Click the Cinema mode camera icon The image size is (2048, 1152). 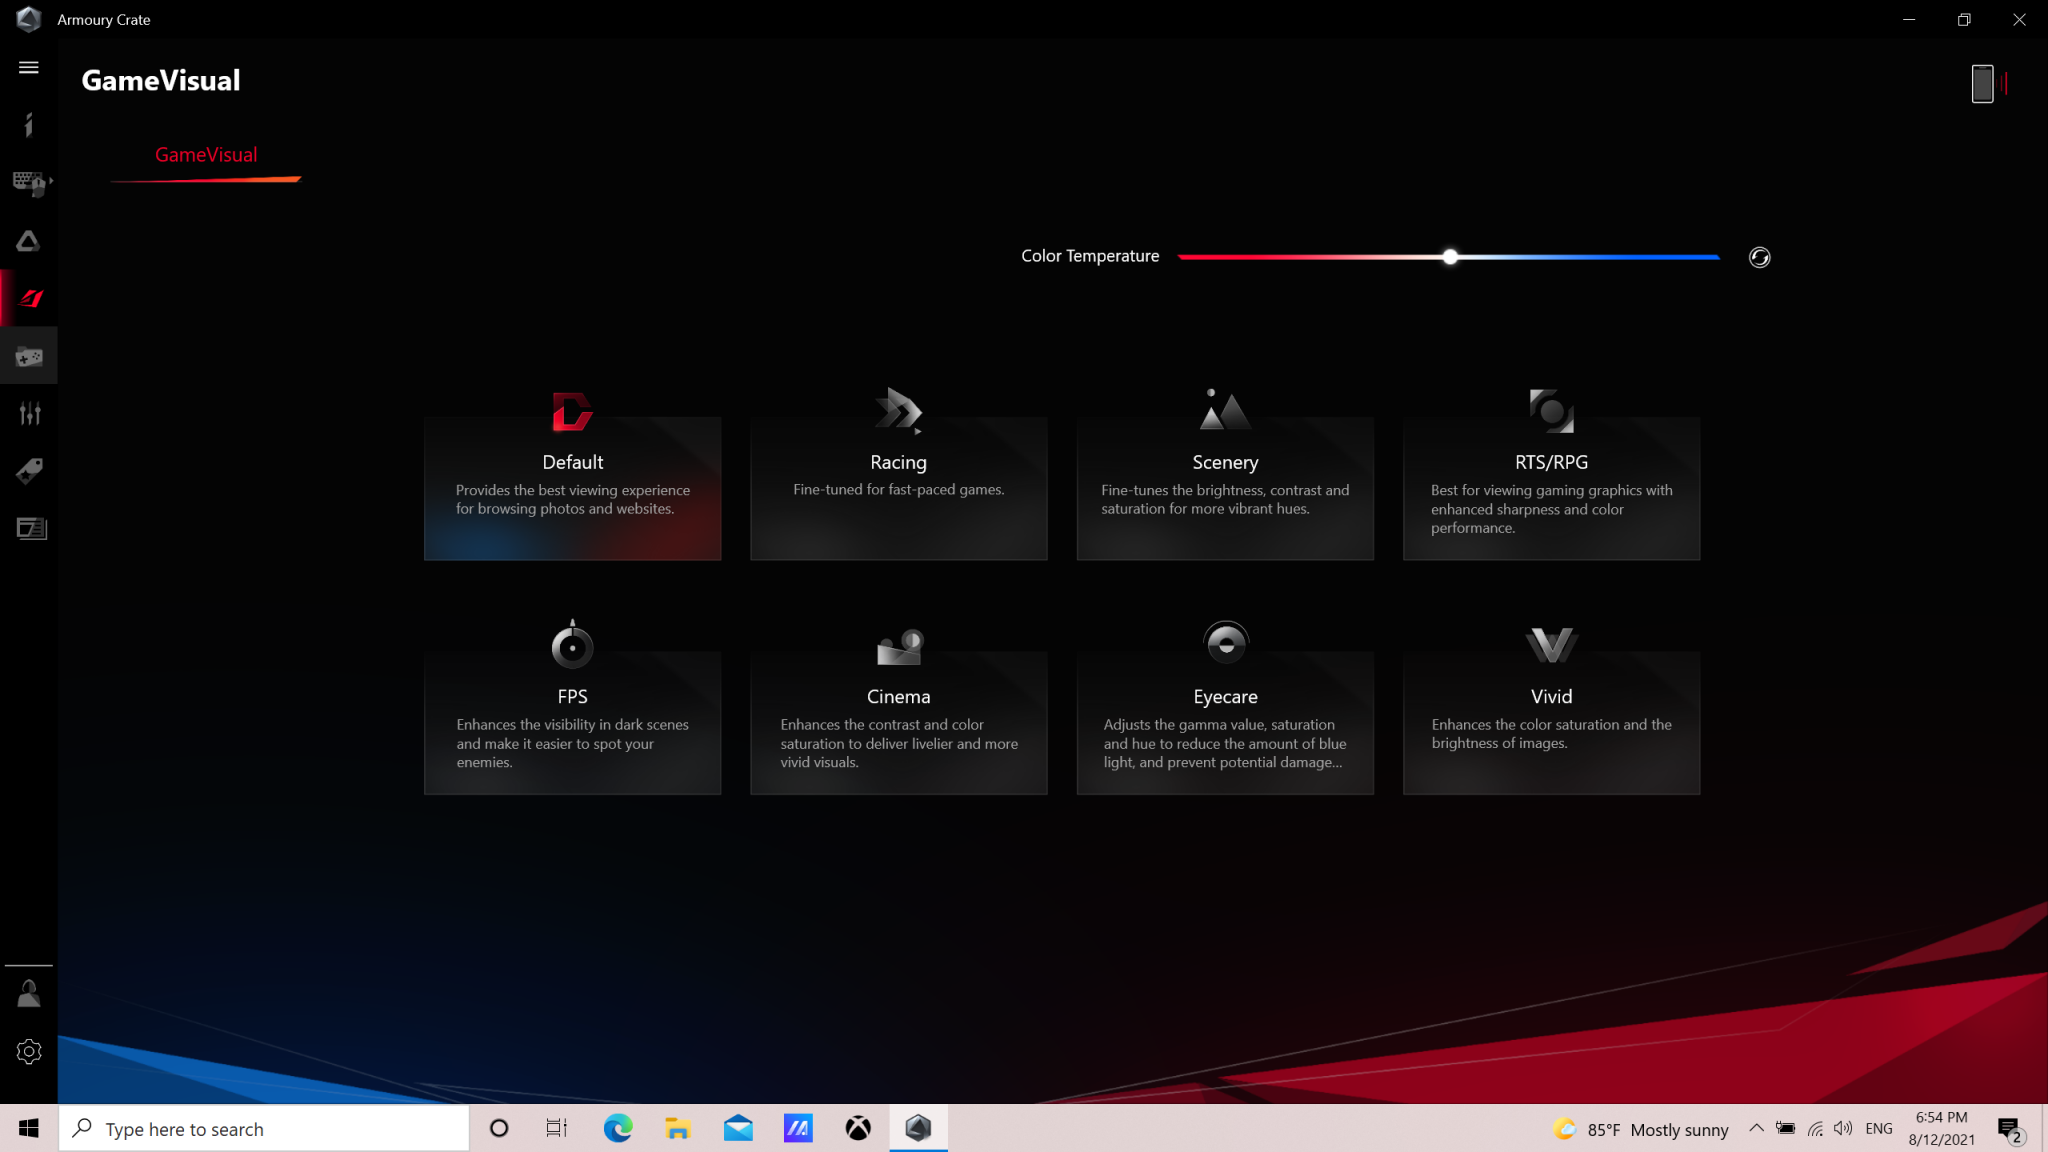pyautogui.click(x=899, y=647)
